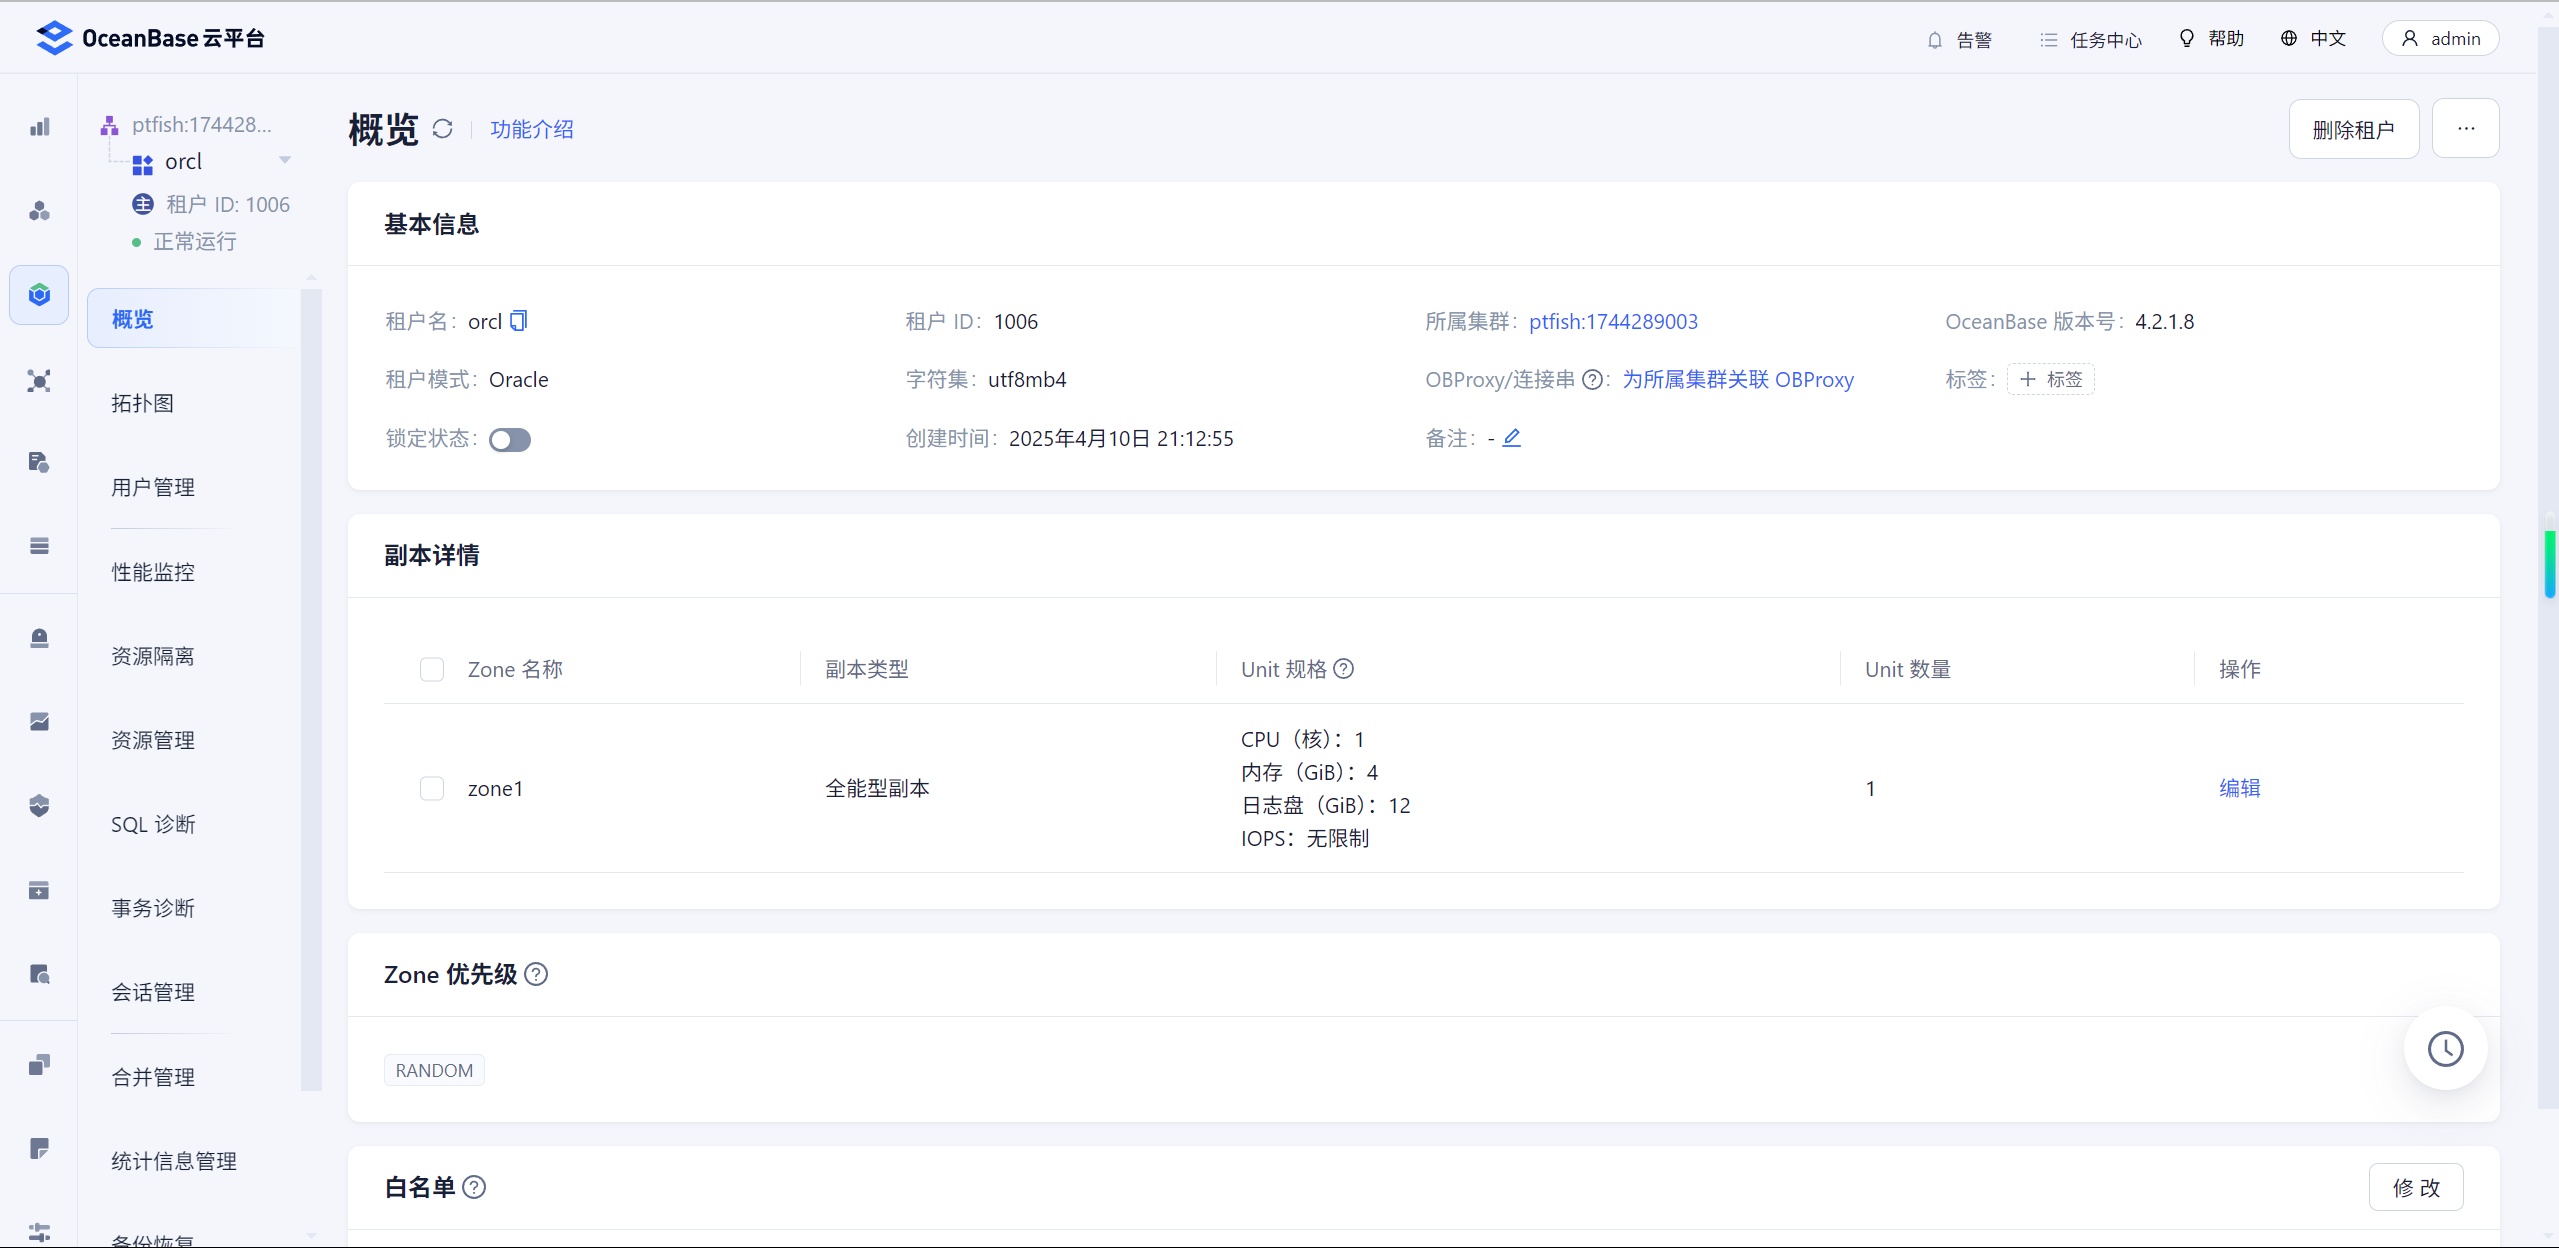This screenshot has width=2559, height=1248.
Task: Open the more actions ellipsis button
Action: [x=2465, y=128]
